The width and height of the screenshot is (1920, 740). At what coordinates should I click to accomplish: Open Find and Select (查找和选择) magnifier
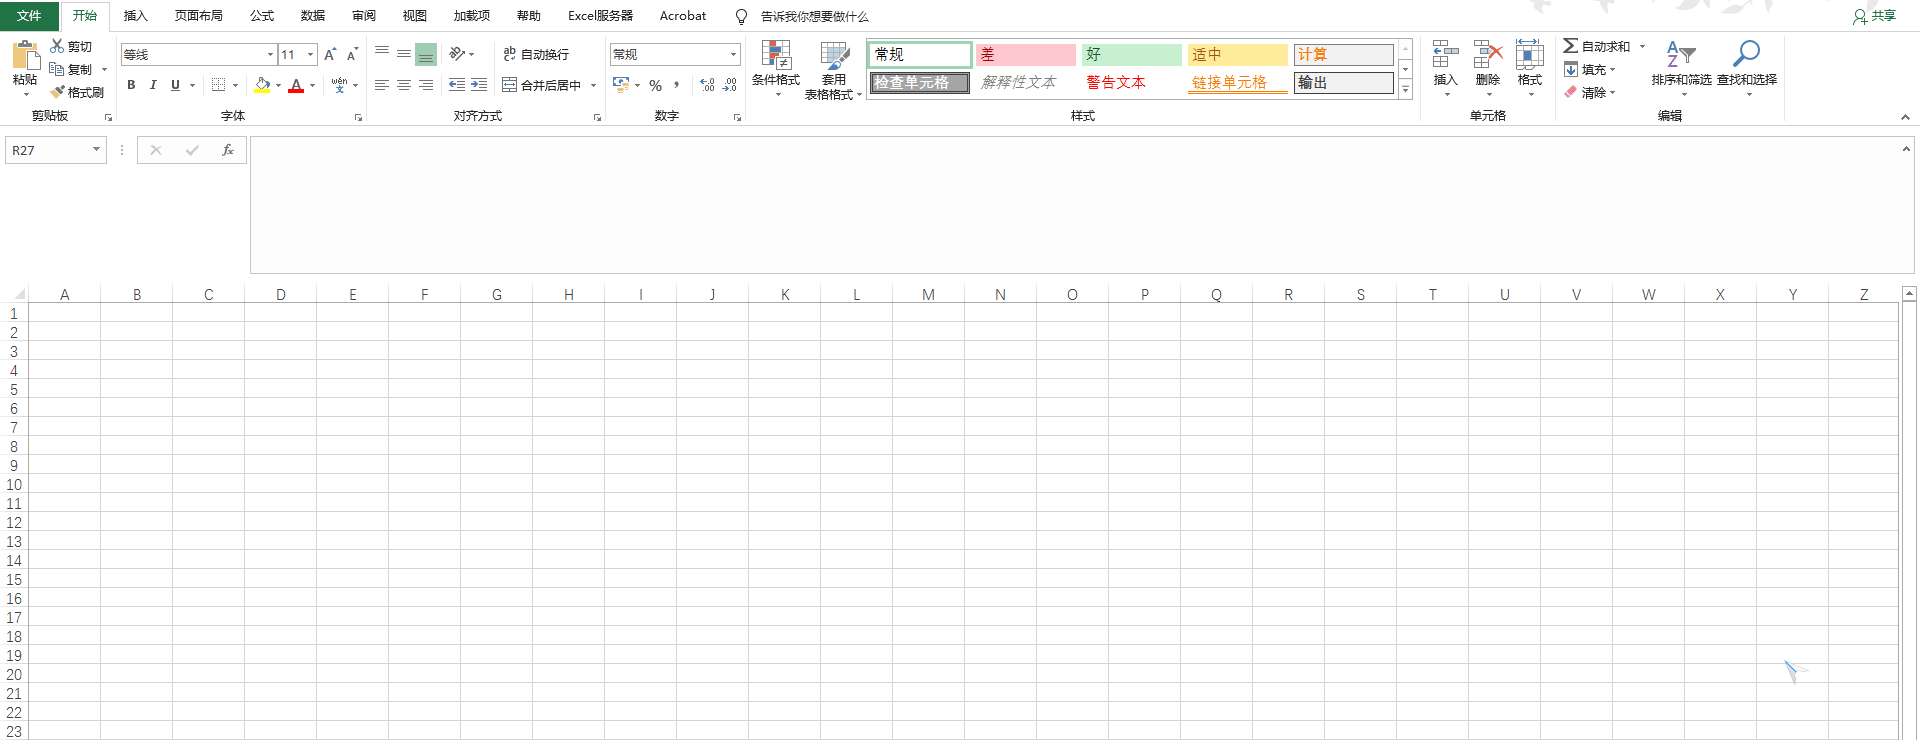pos(1746,54)
